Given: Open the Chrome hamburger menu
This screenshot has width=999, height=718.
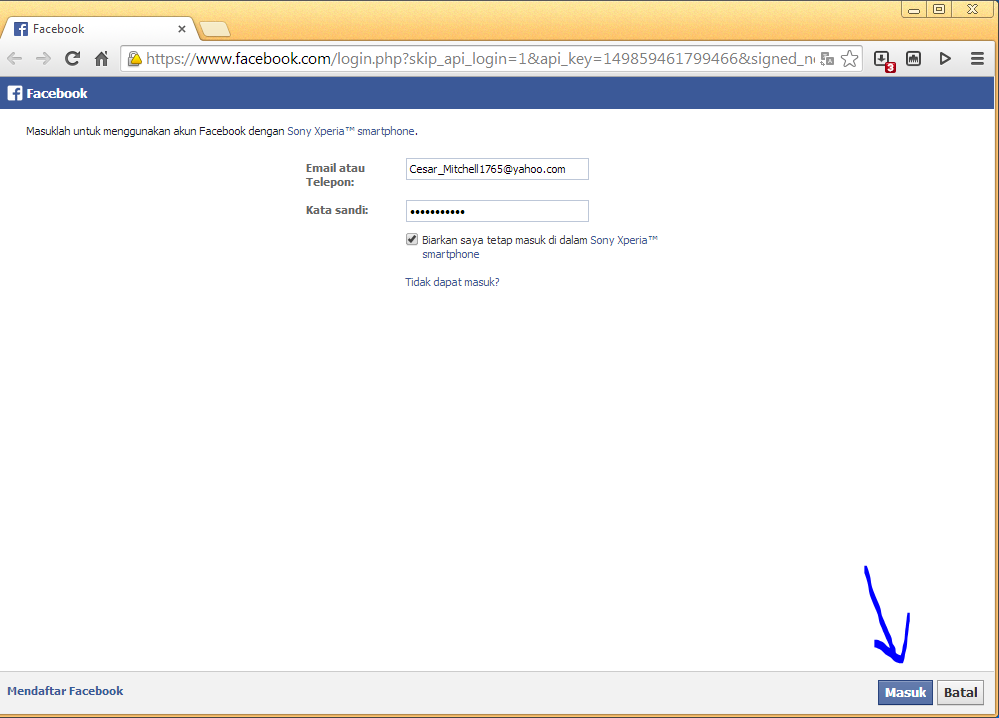Looking at the screenshot, I should click(977, 59).
